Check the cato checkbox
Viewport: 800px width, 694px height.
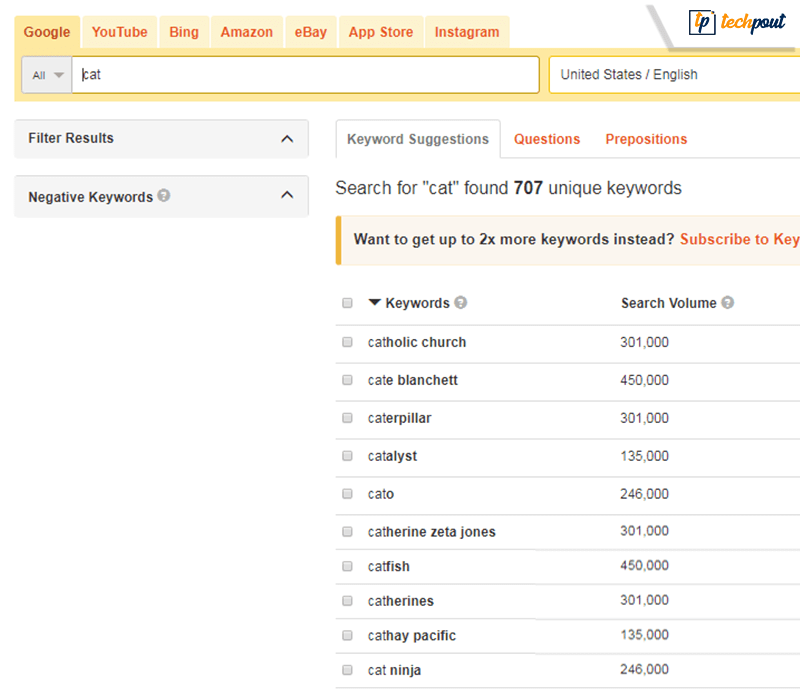[x=347, y=493]
